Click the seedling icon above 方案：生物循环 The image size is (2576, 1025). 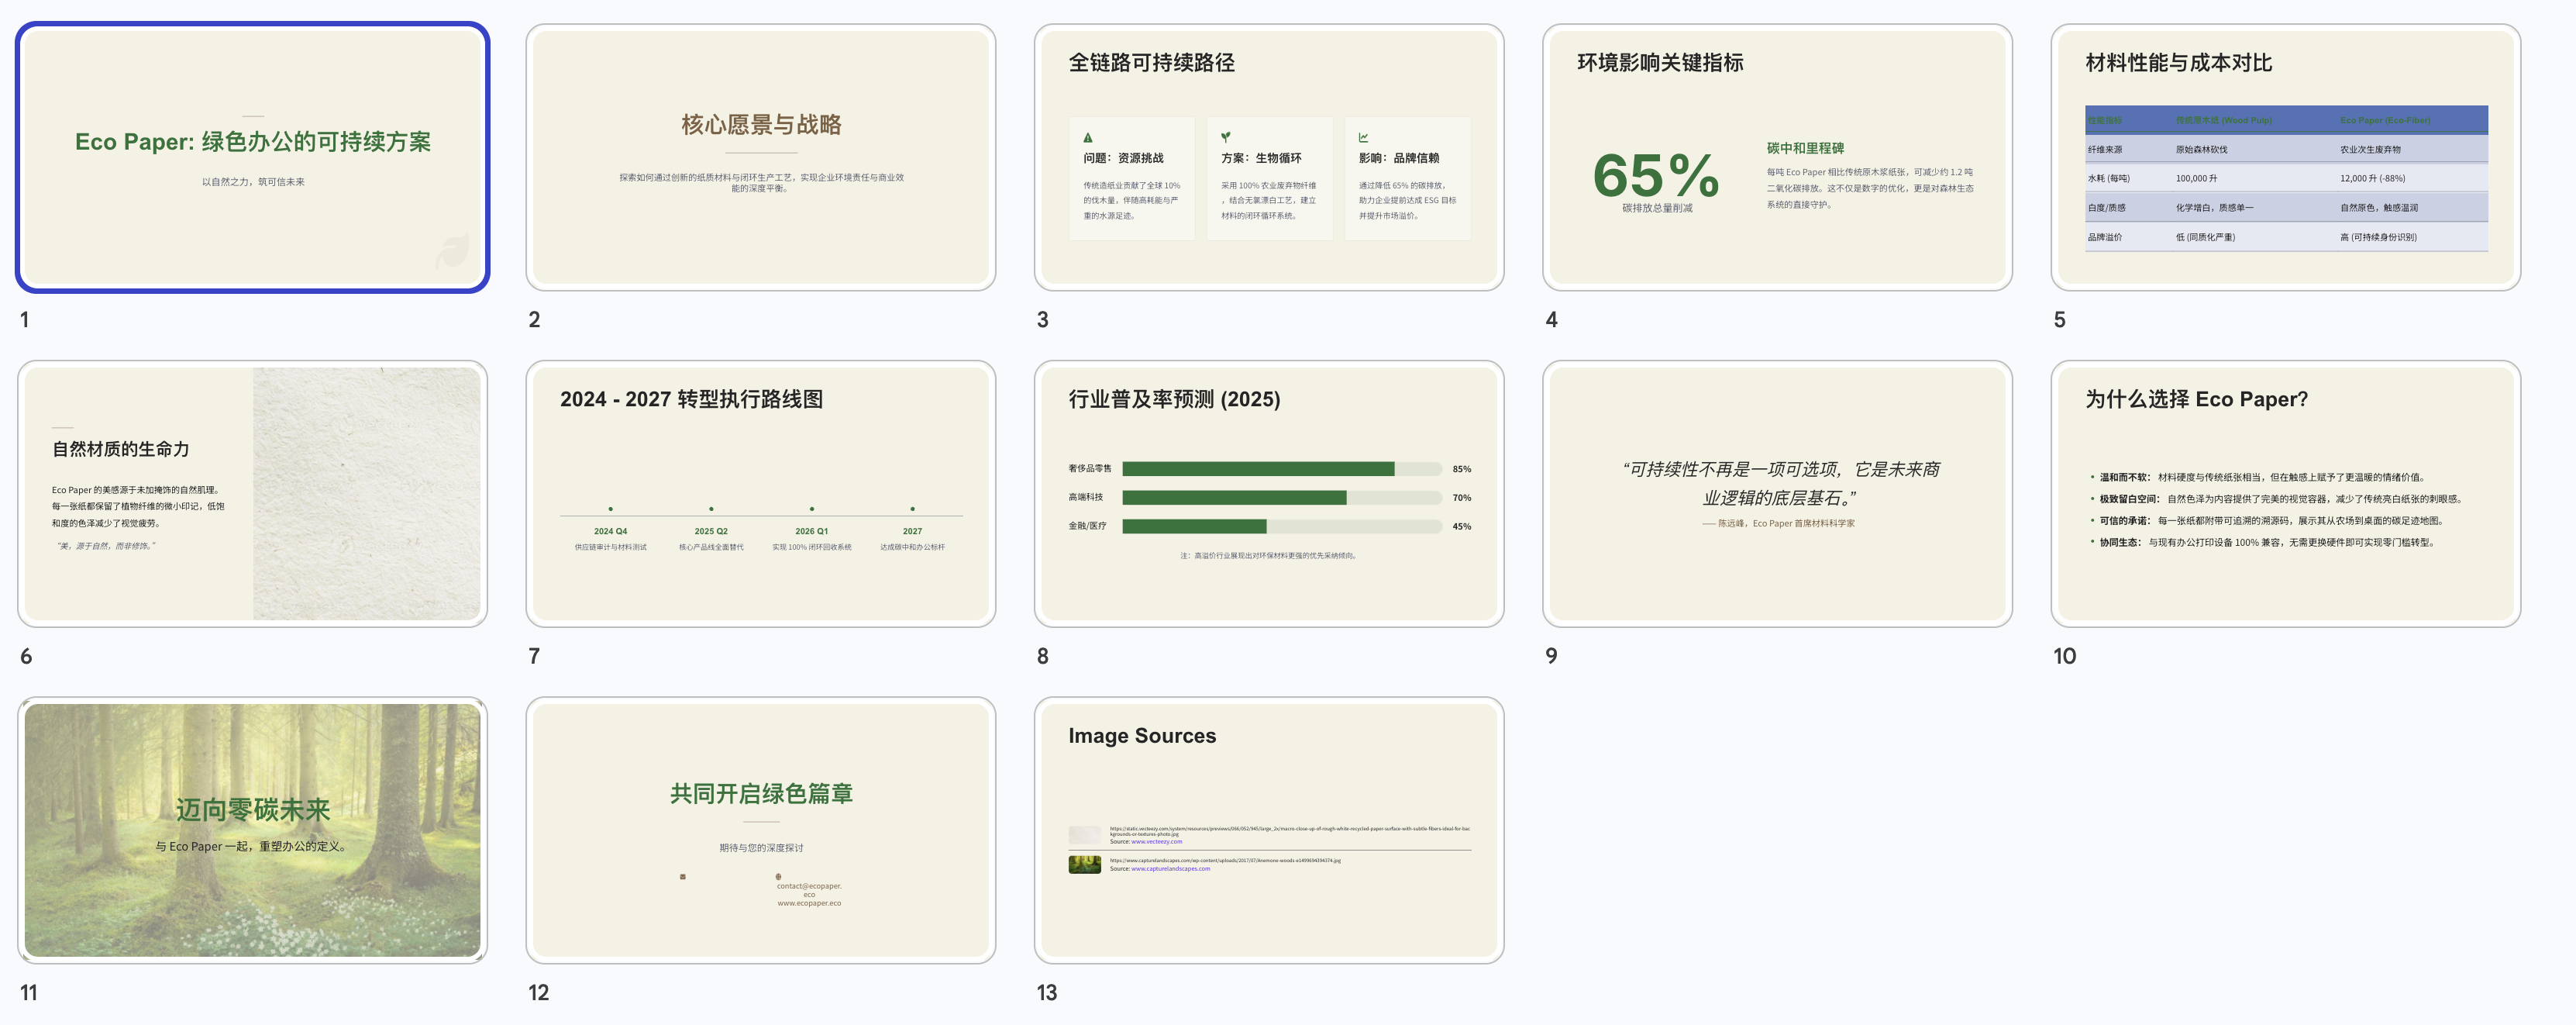[x=1225, y=137]
